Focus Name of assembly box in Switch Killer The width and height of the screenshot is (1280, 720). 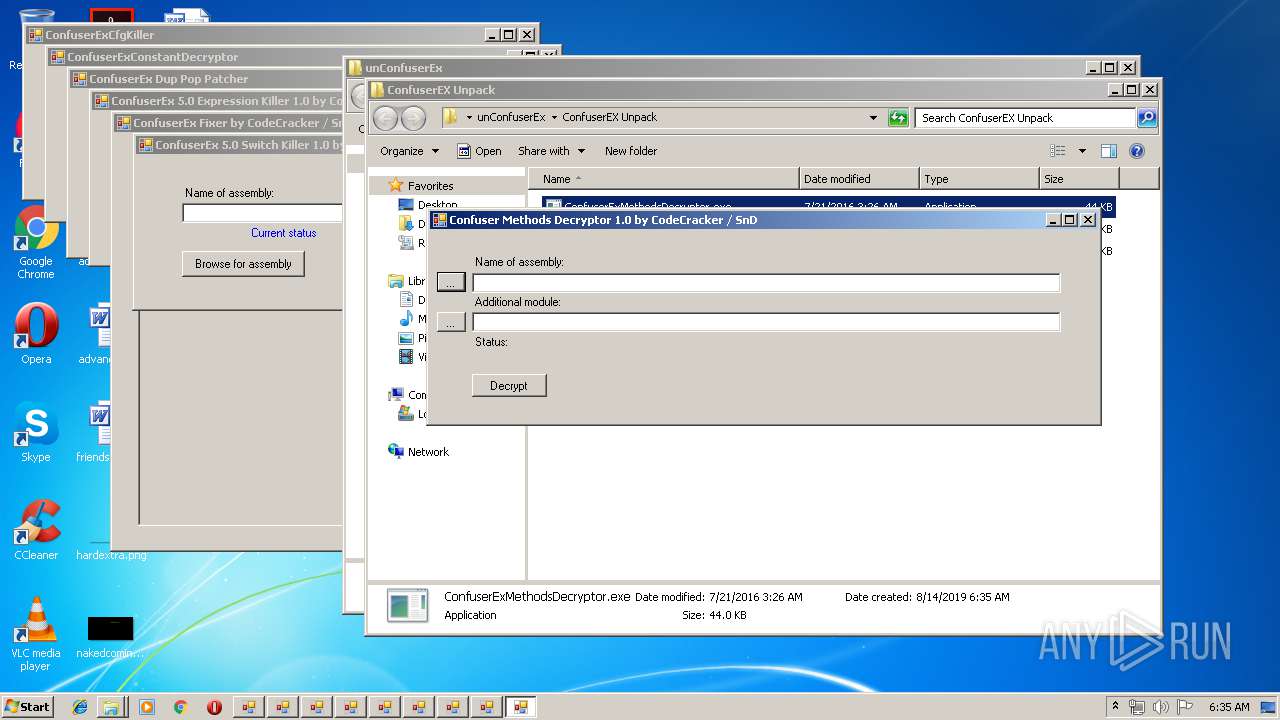point(263,213)
